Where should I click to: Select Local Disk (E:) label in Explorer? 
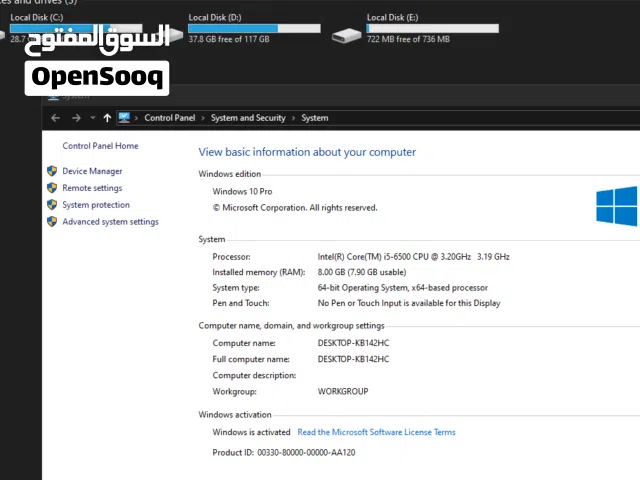[x=393, y=18]
